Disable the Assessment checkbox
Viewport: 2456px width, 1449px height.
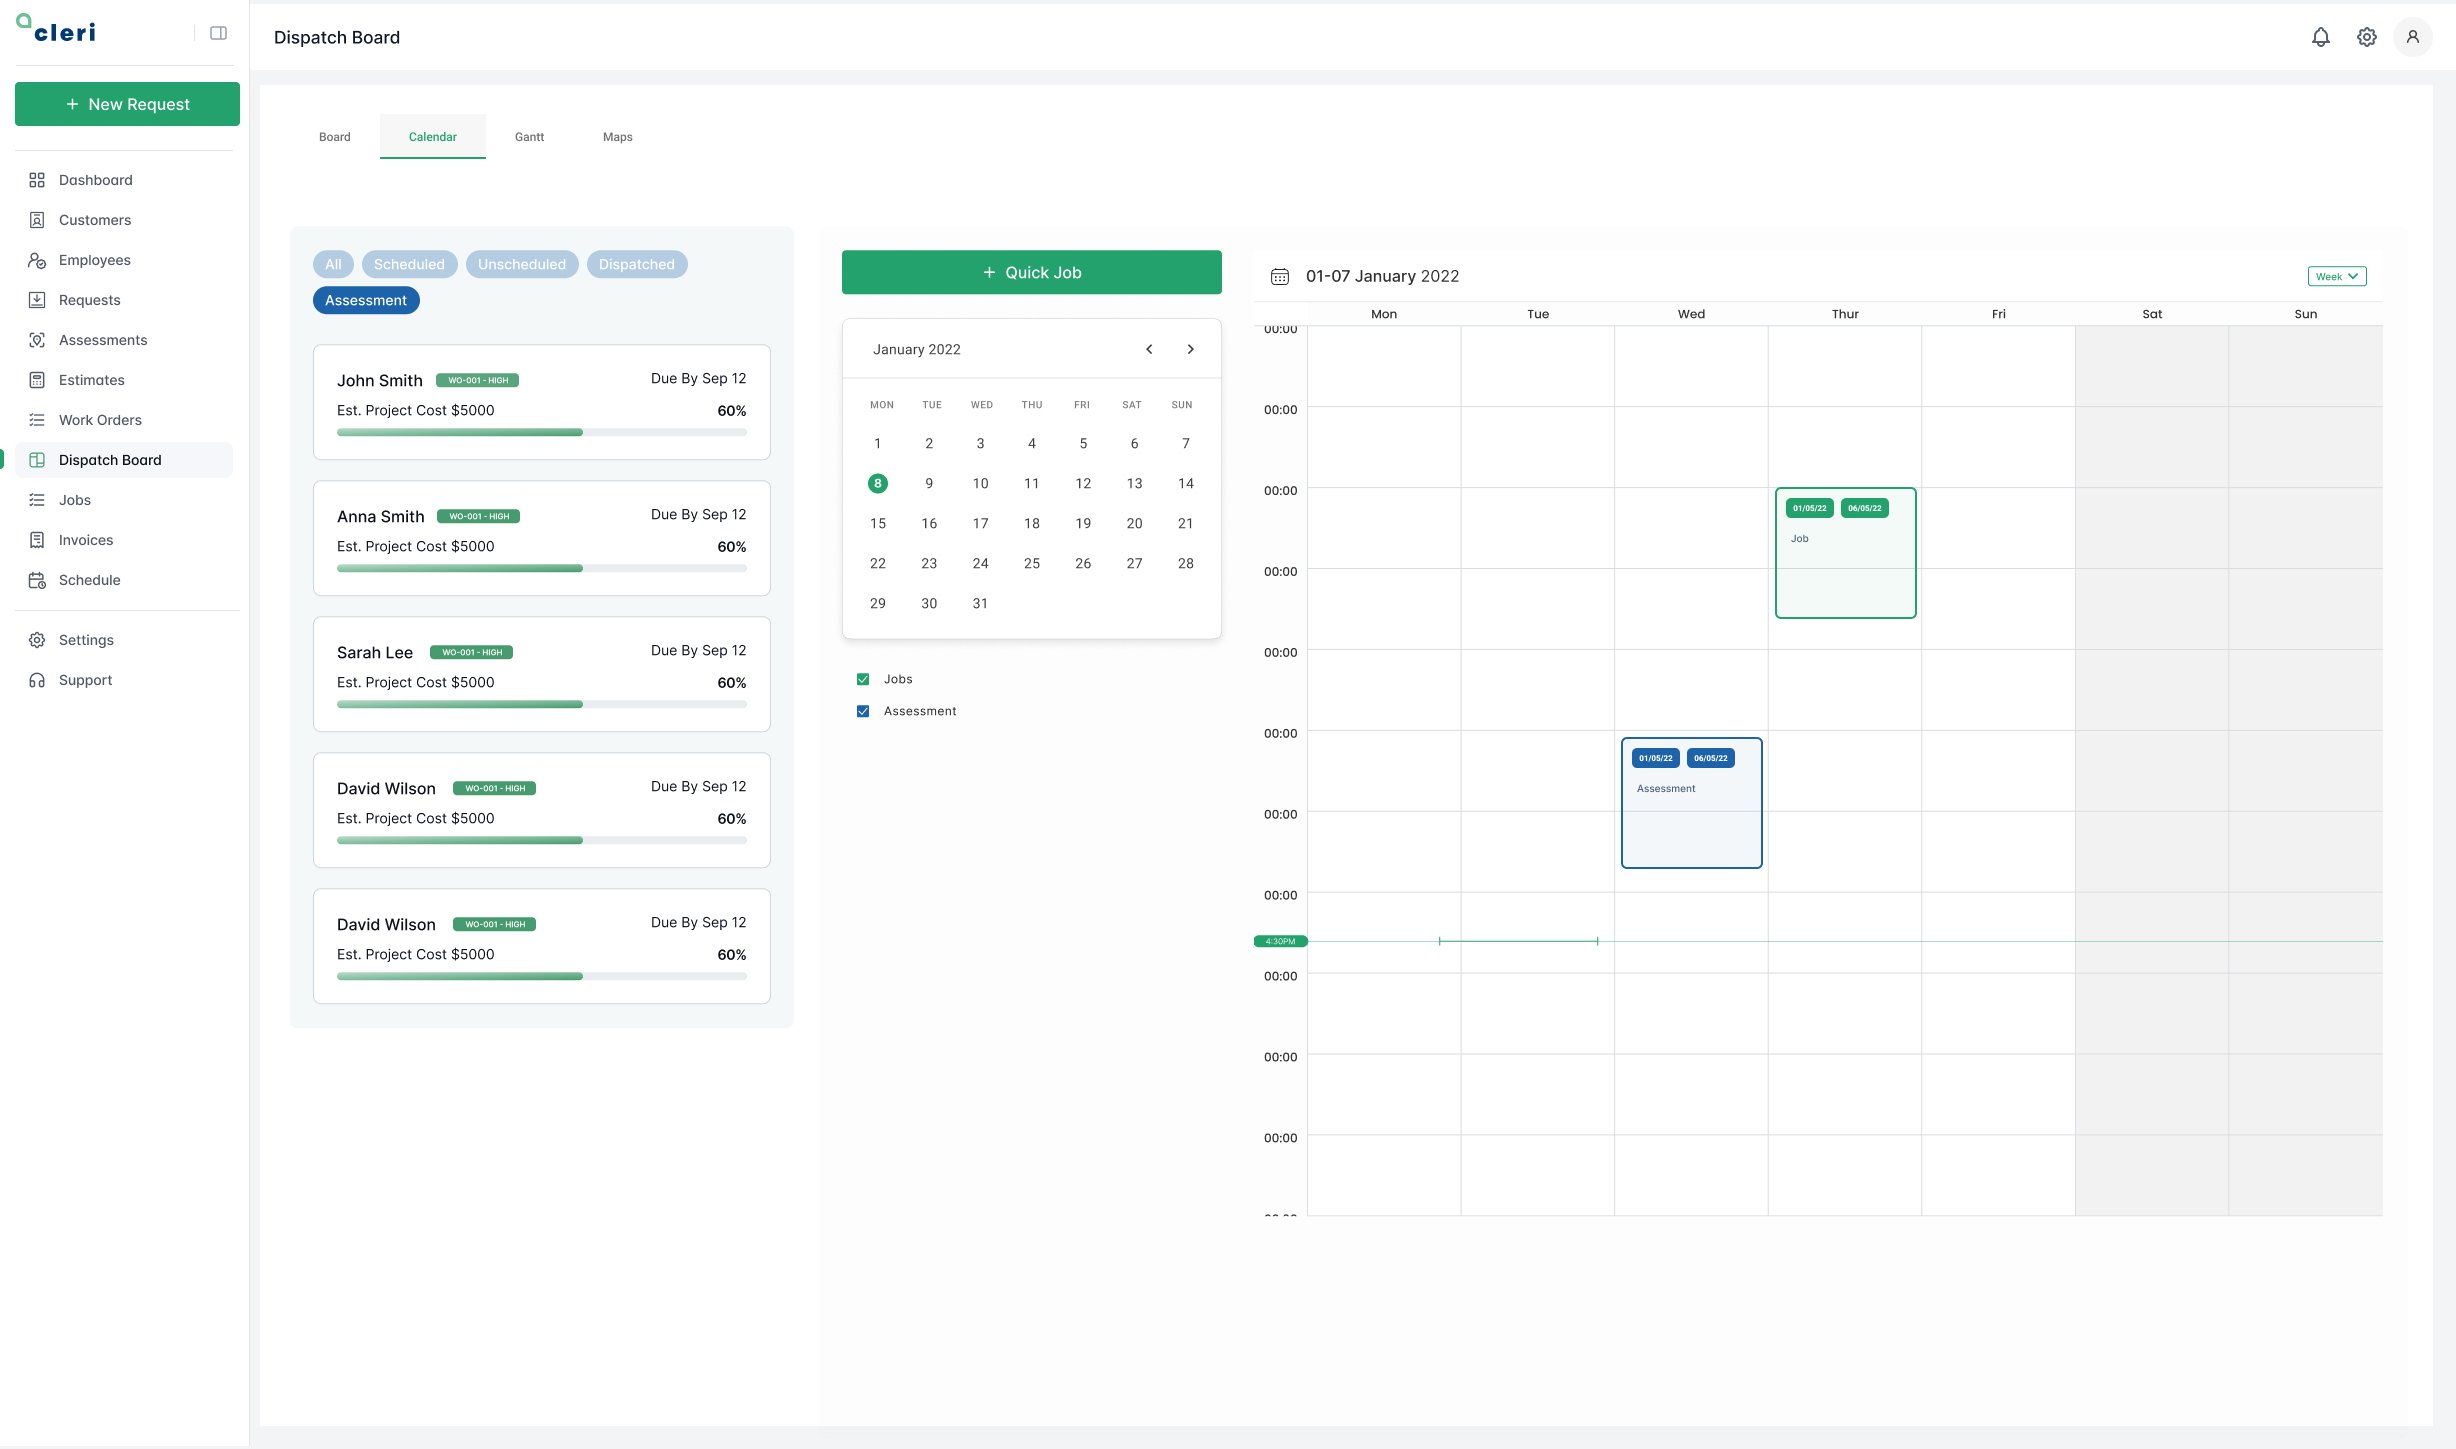[x=863, y=711]
